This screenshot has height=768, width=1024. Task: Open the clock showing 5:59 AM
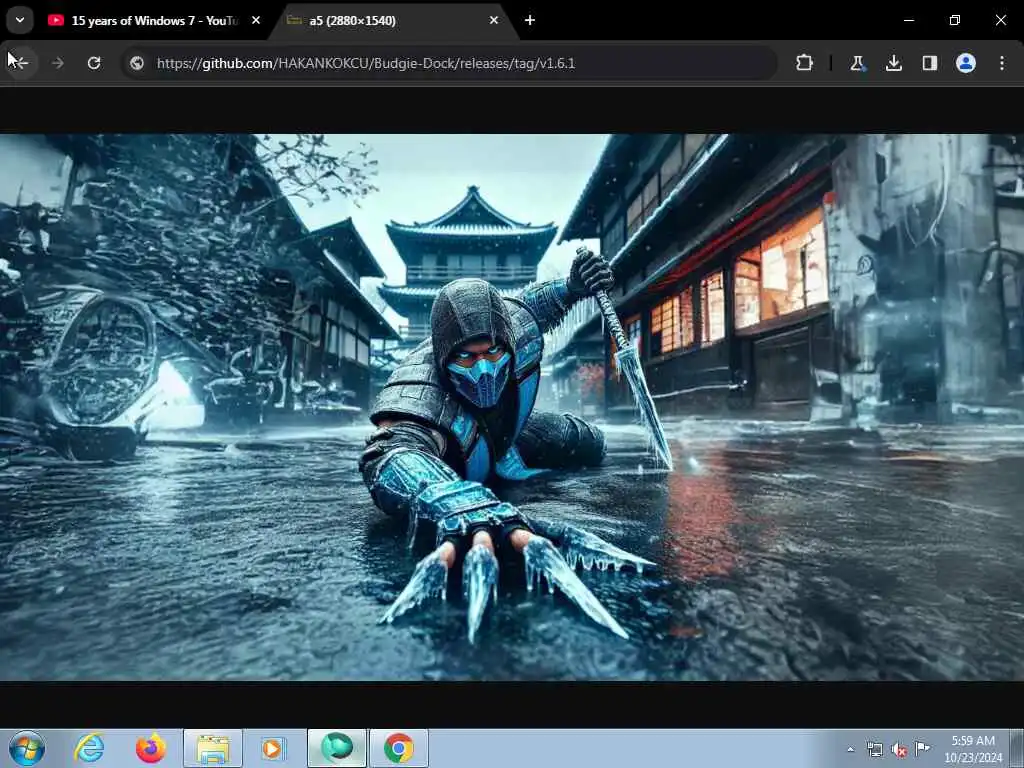pyautogui.click(x=973, y=748)
